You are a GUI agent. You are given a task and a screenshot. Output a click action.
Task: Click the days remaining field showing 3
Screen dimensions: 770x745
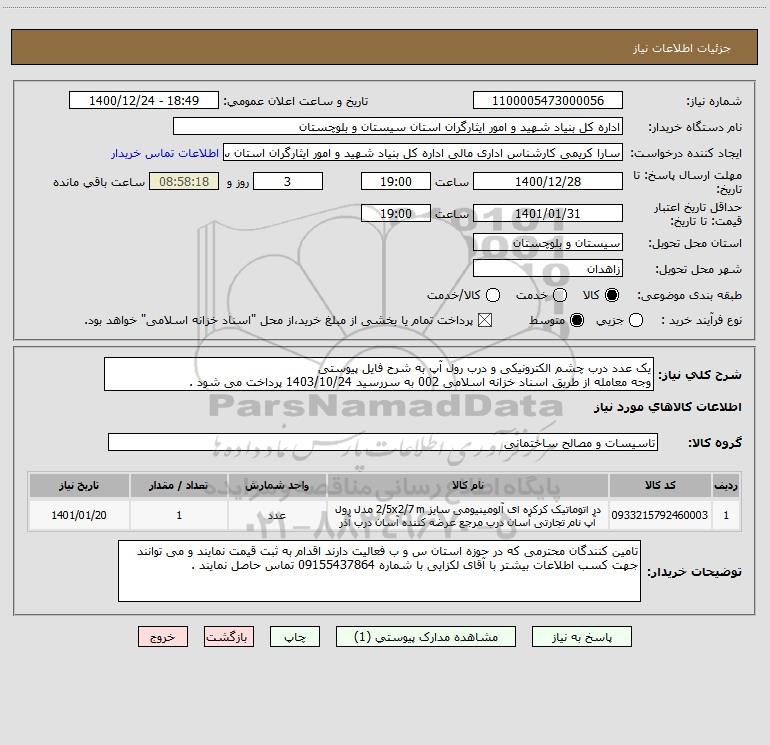pyautogui.click(x=288, y=181)
